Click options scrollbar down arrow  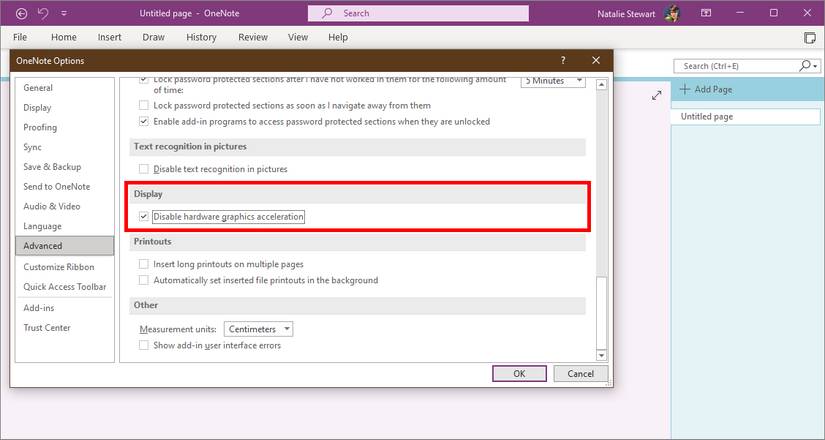tap(601, 356)
